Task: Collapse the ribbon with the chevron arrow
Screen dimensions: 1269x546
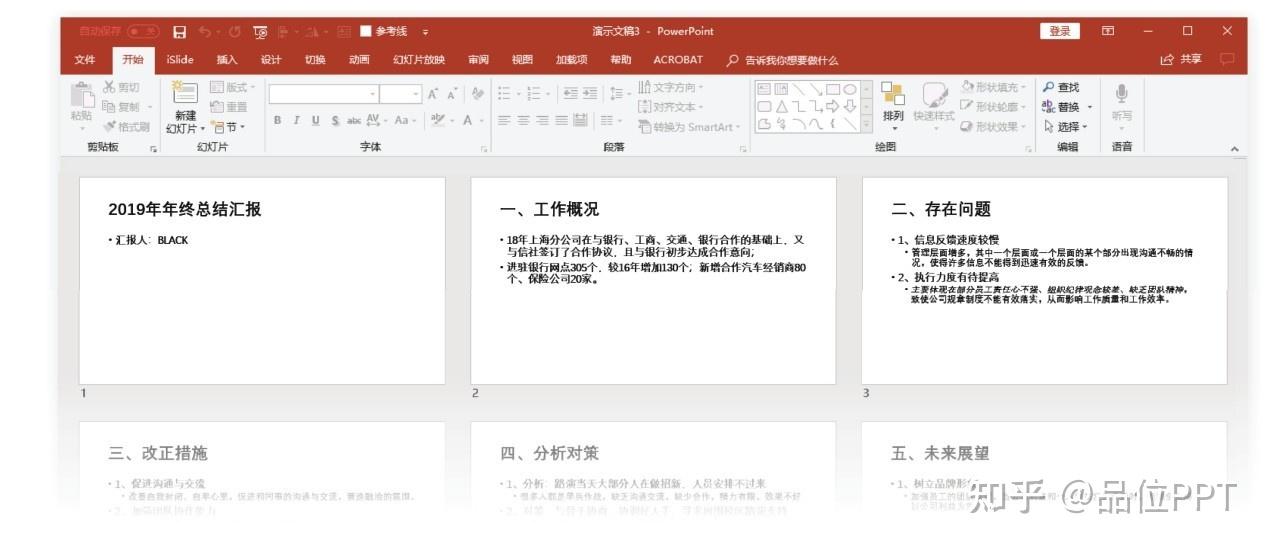Action: tap(1234, 149)
